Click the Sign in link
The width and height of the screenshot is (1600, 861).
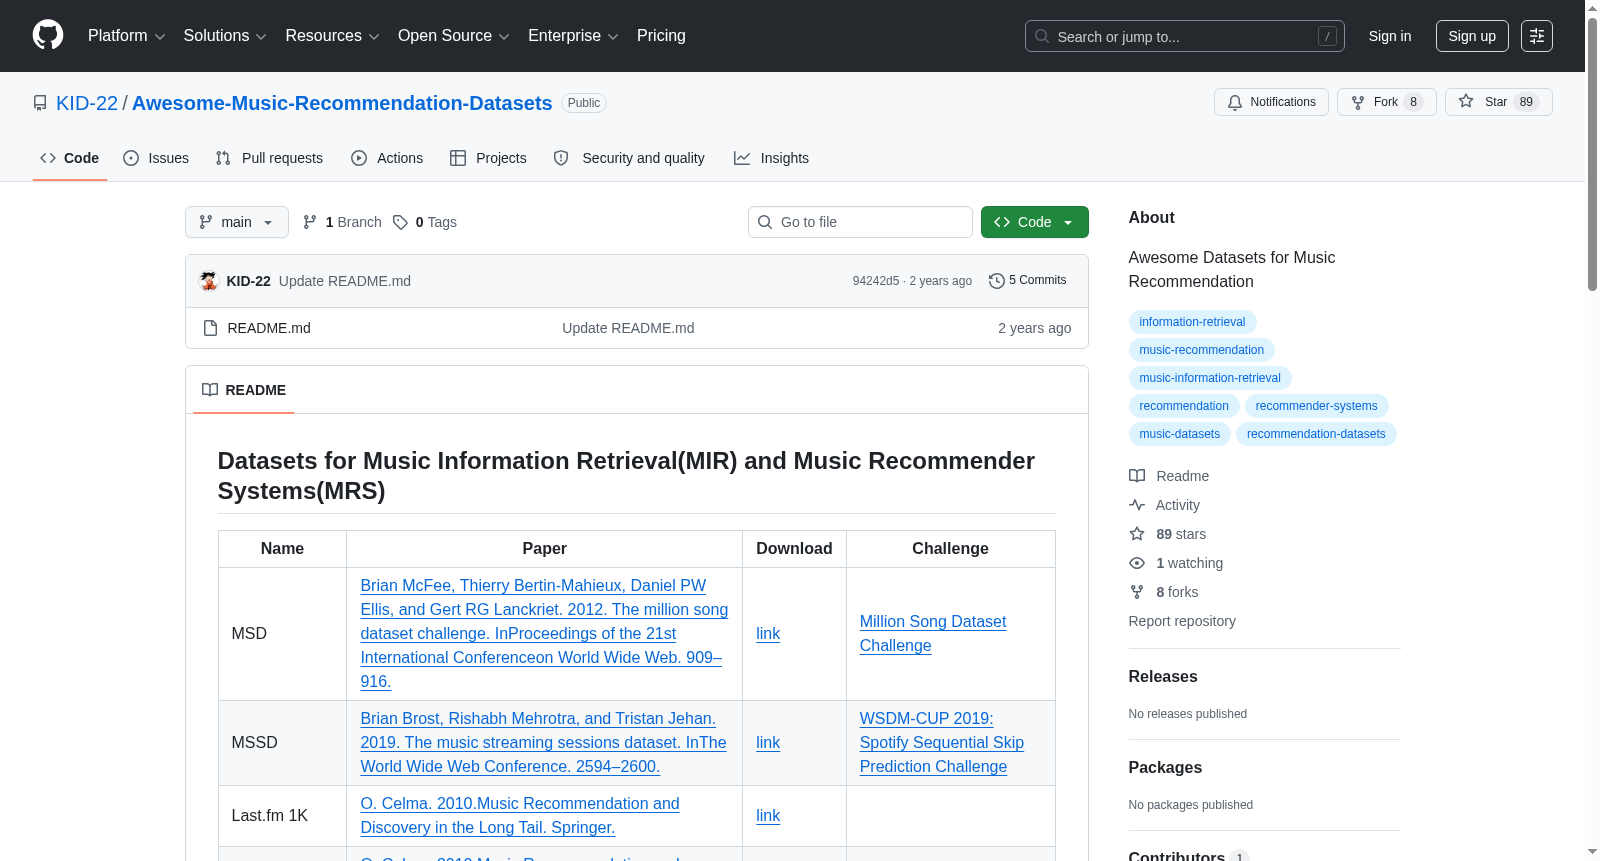pyautogui.click(x=1390, y=36)
